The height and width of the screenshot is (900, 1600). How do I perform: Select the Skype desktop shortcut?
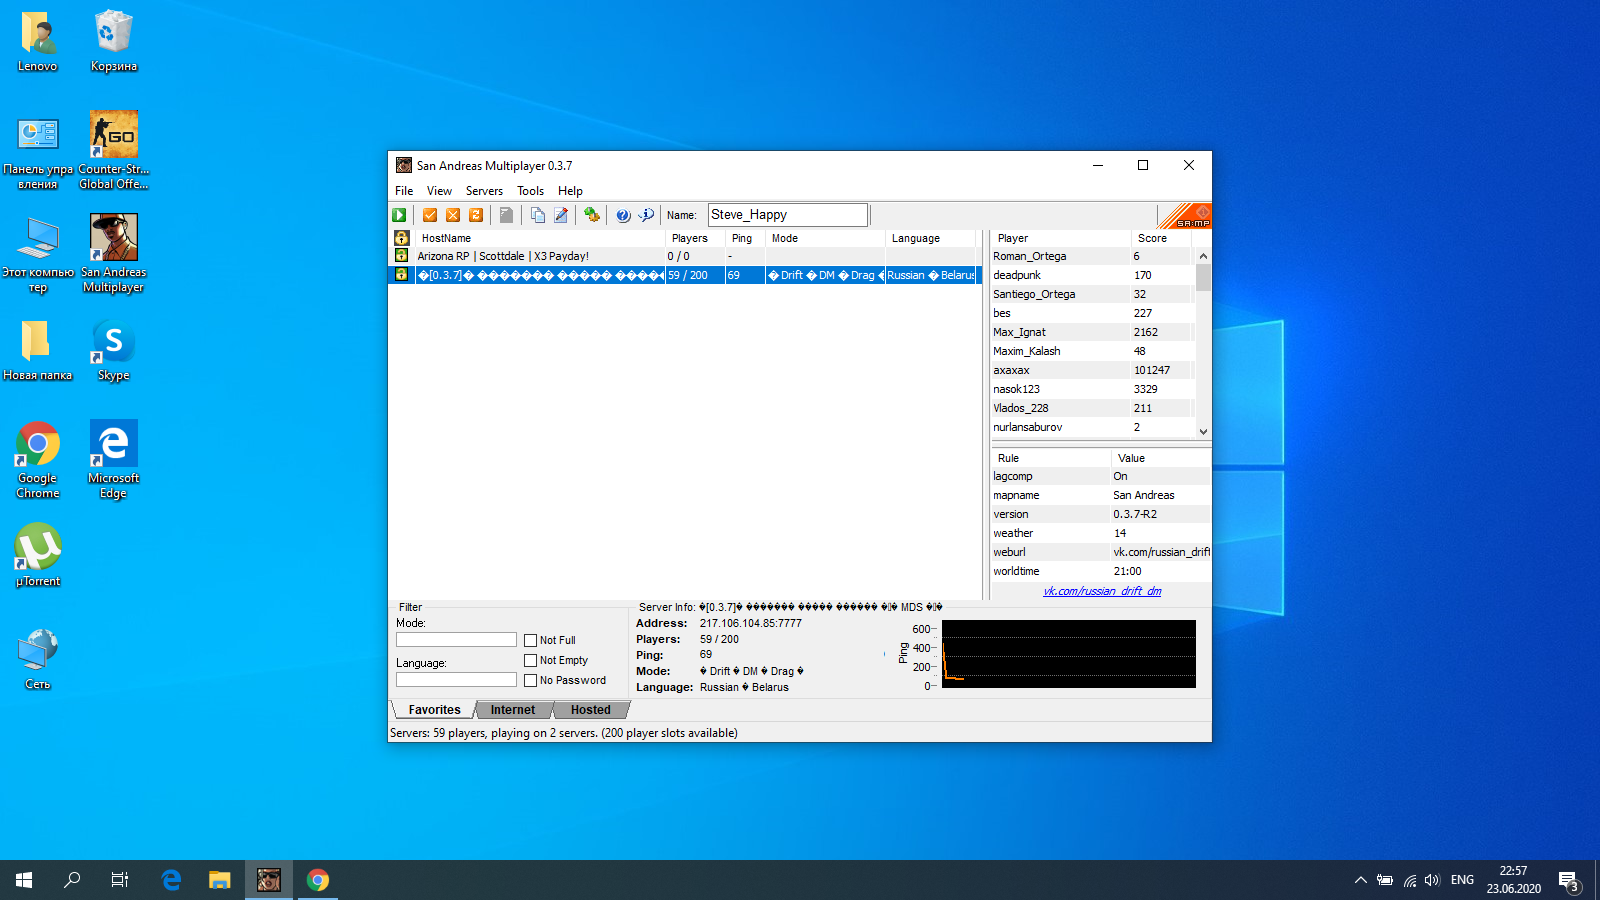(x=114, y=350)
